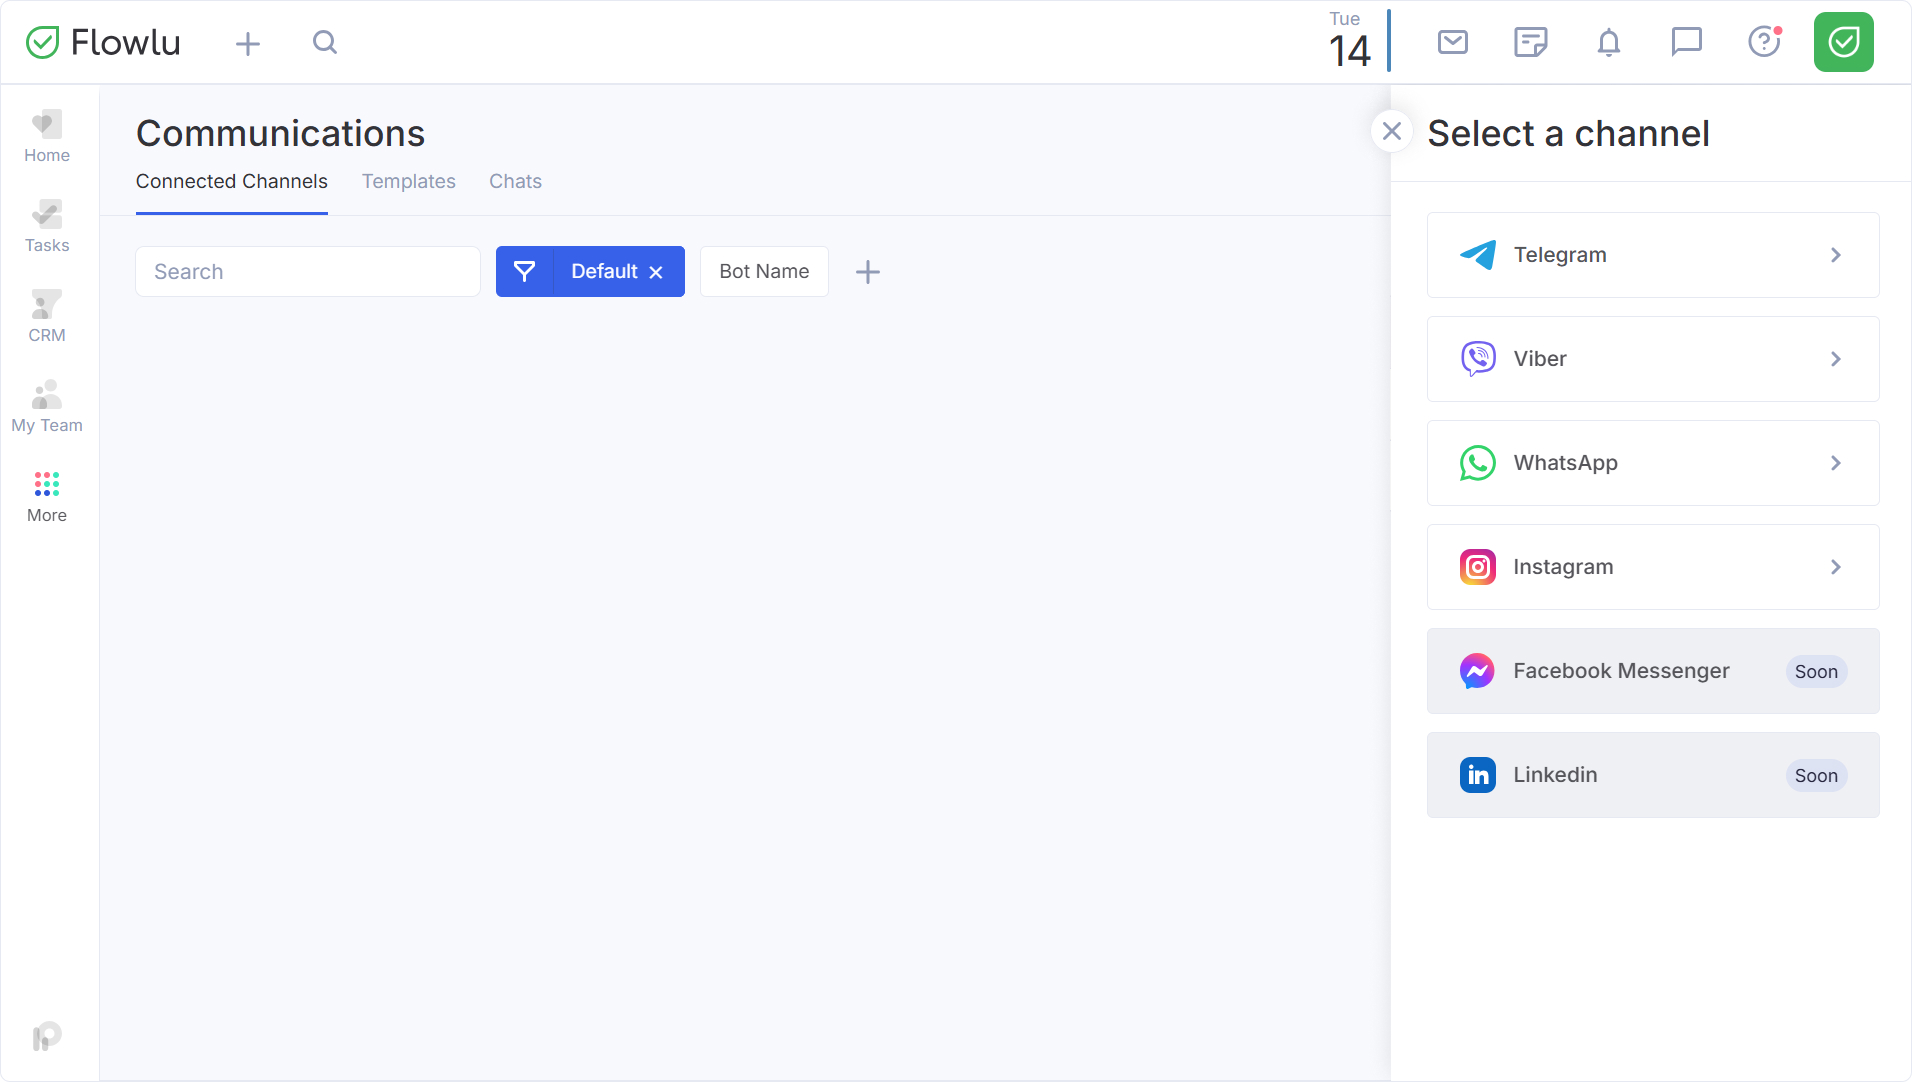Switch to Templates tab
The image size is (1912, 1082).
[409, 181]
